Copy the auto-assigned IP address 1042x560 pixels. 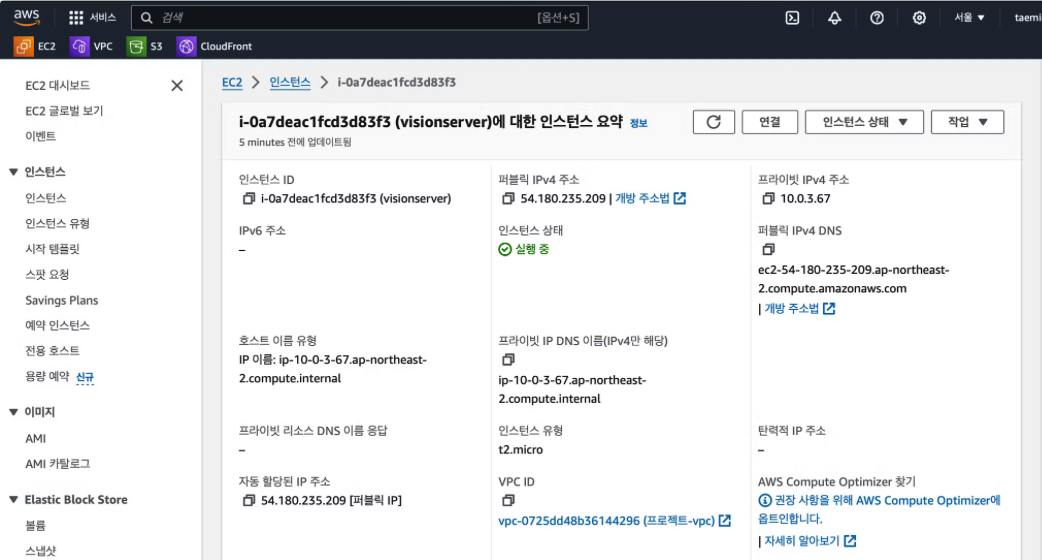(249, 500)
